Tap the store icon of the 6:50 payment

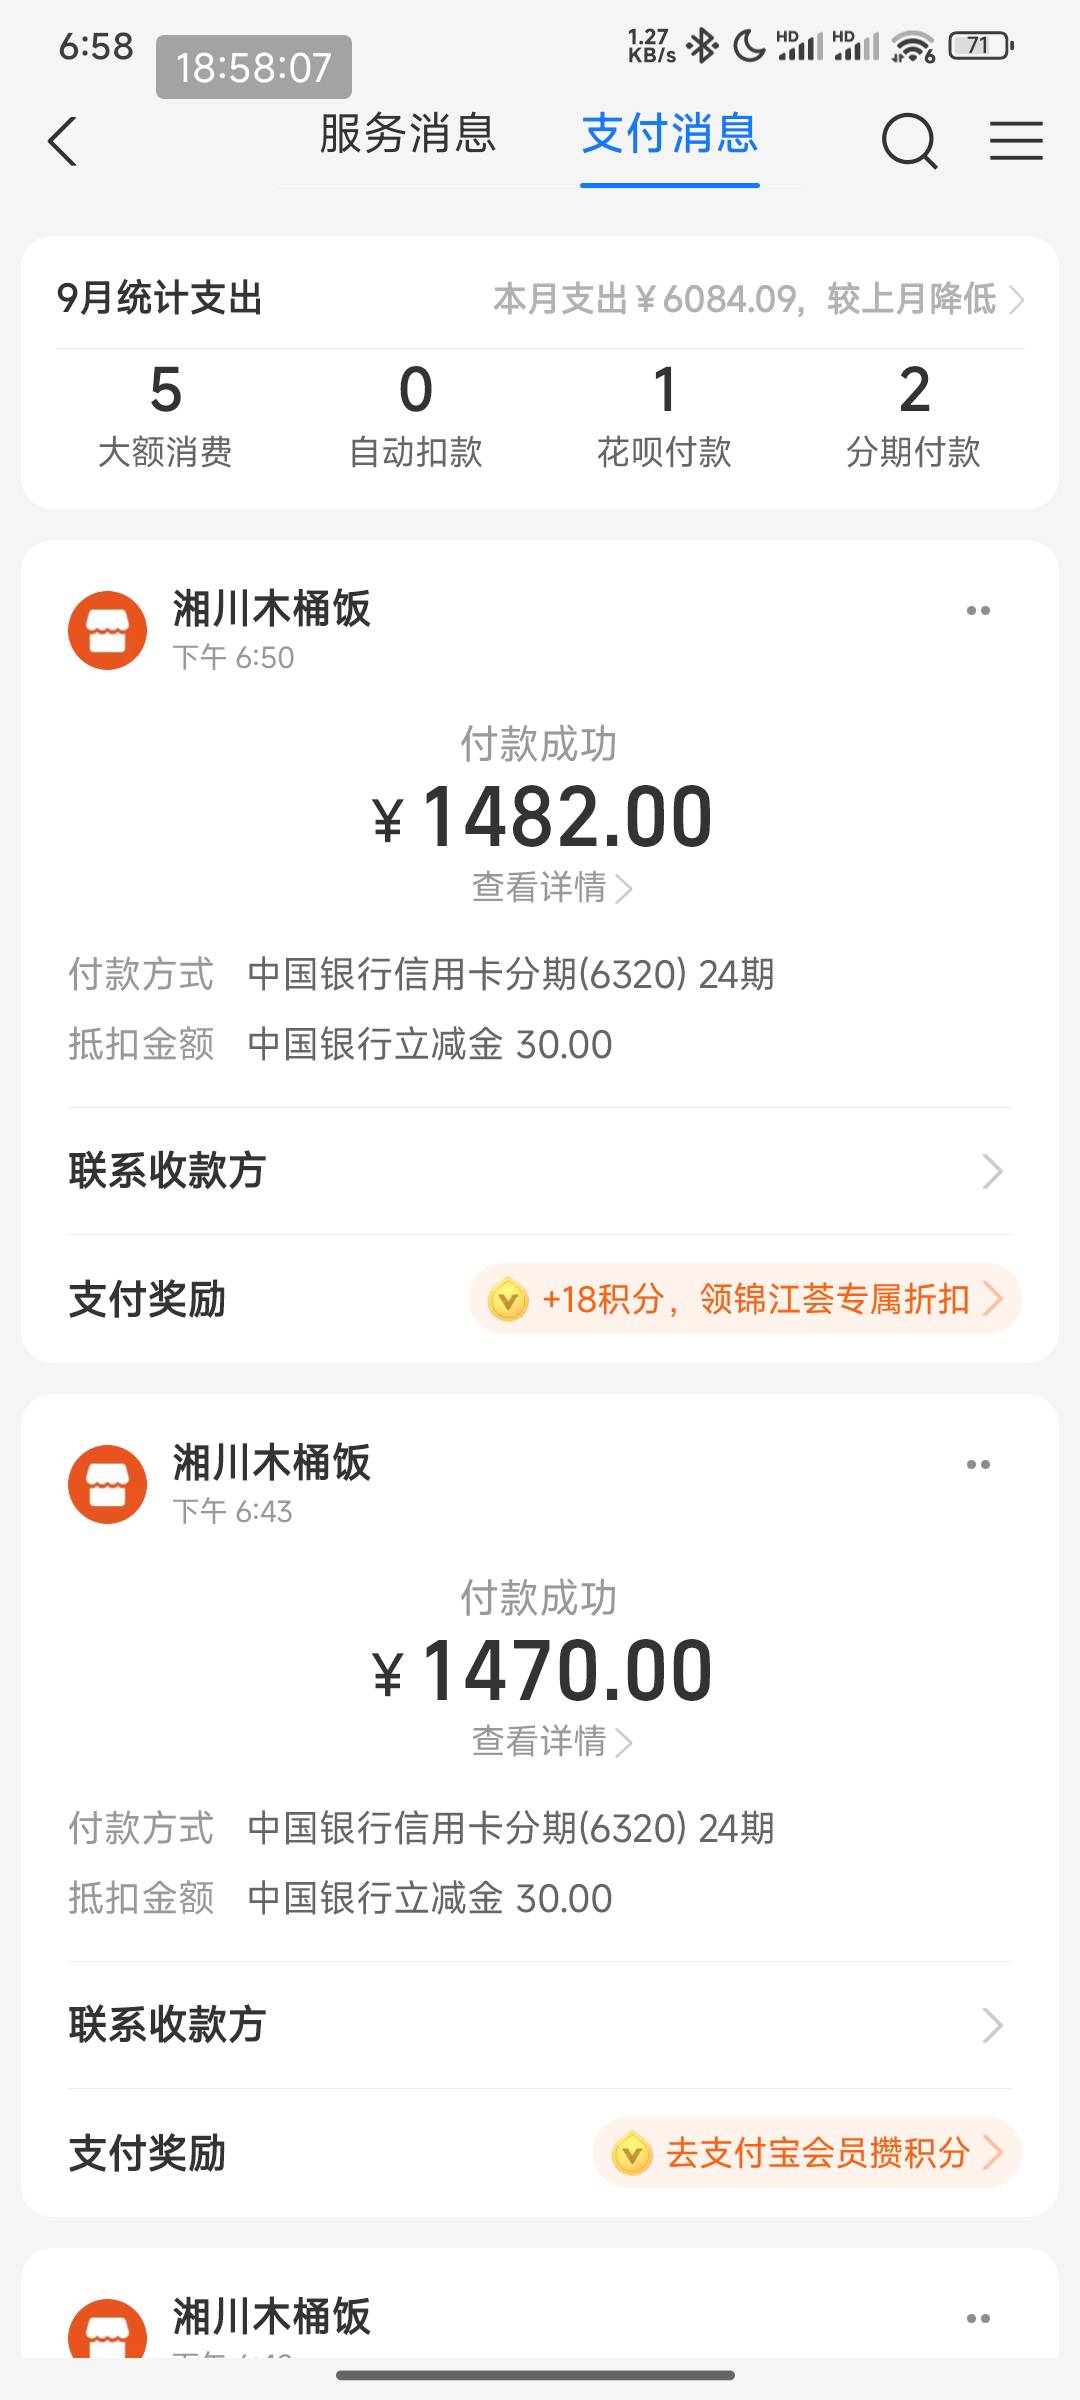107,630
